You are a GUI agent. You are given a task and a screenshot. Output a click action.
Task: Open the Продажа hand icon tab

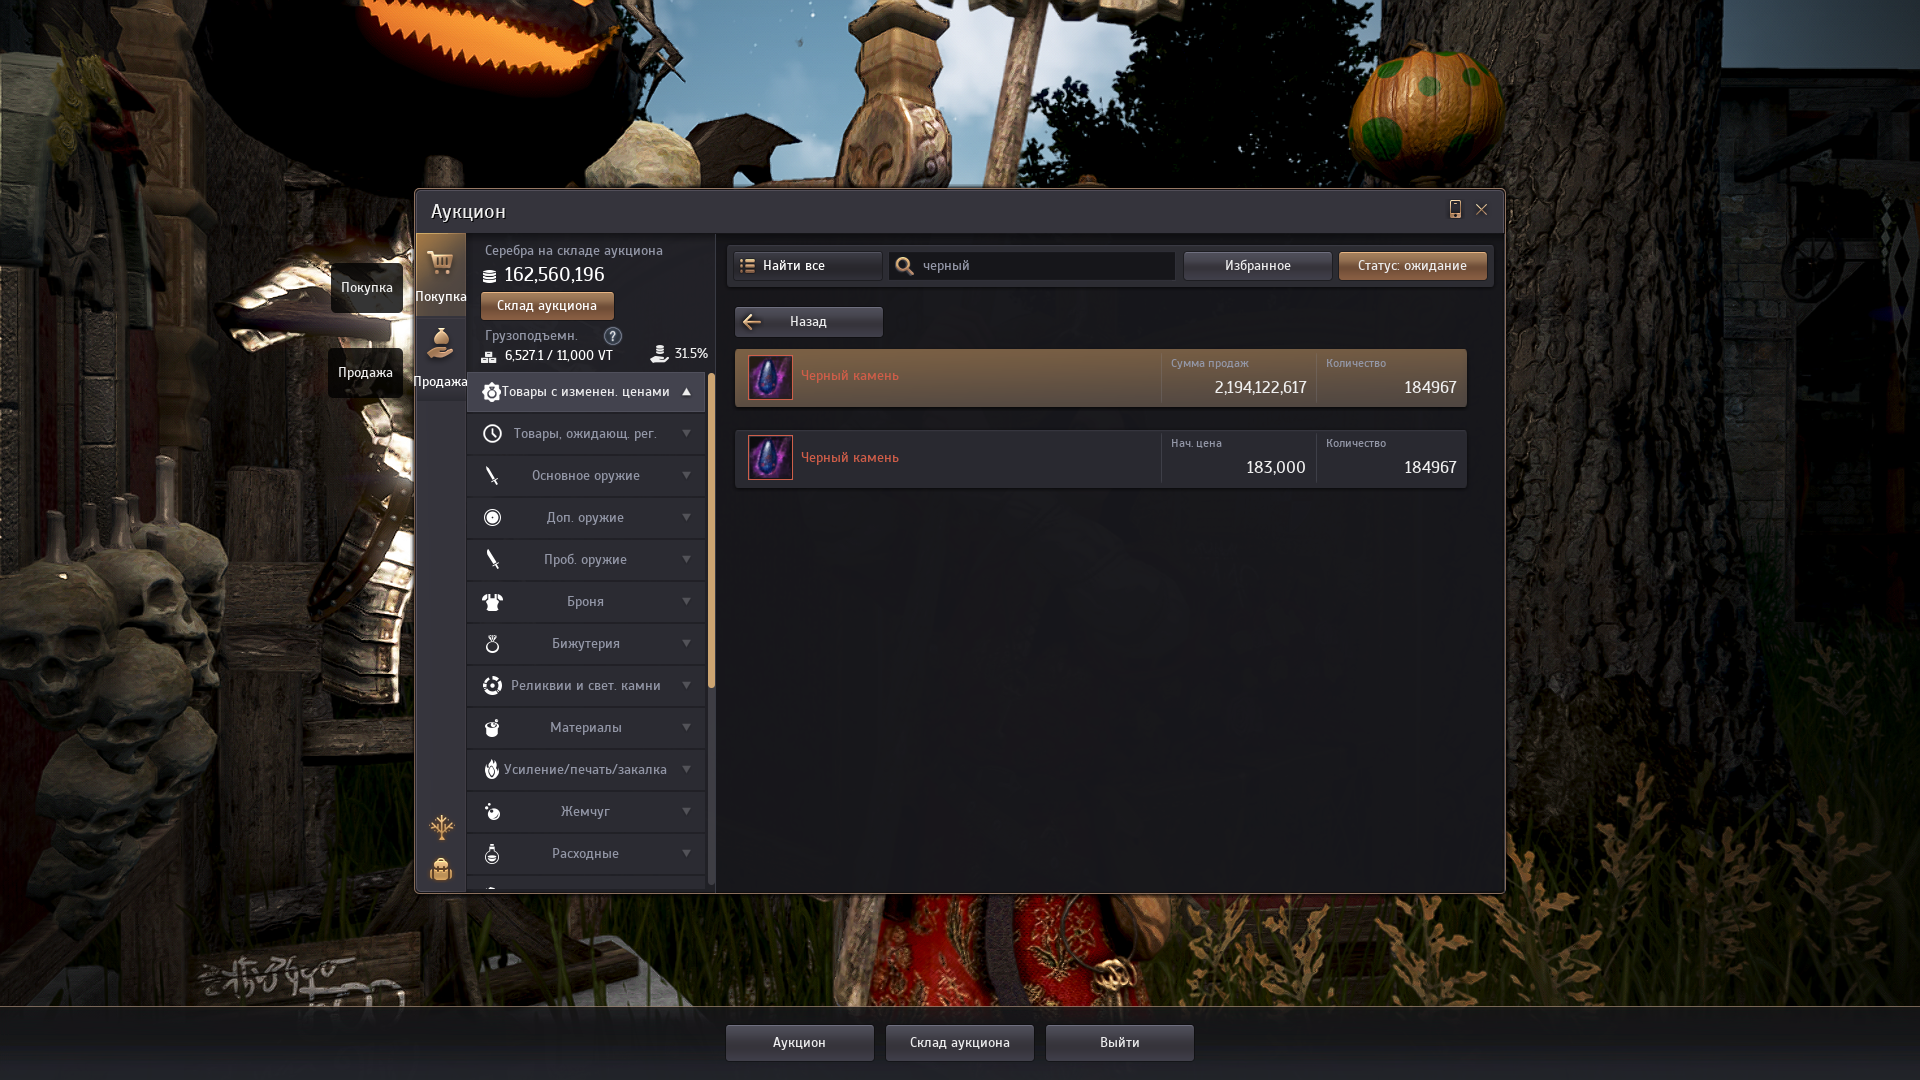[441, 345]
